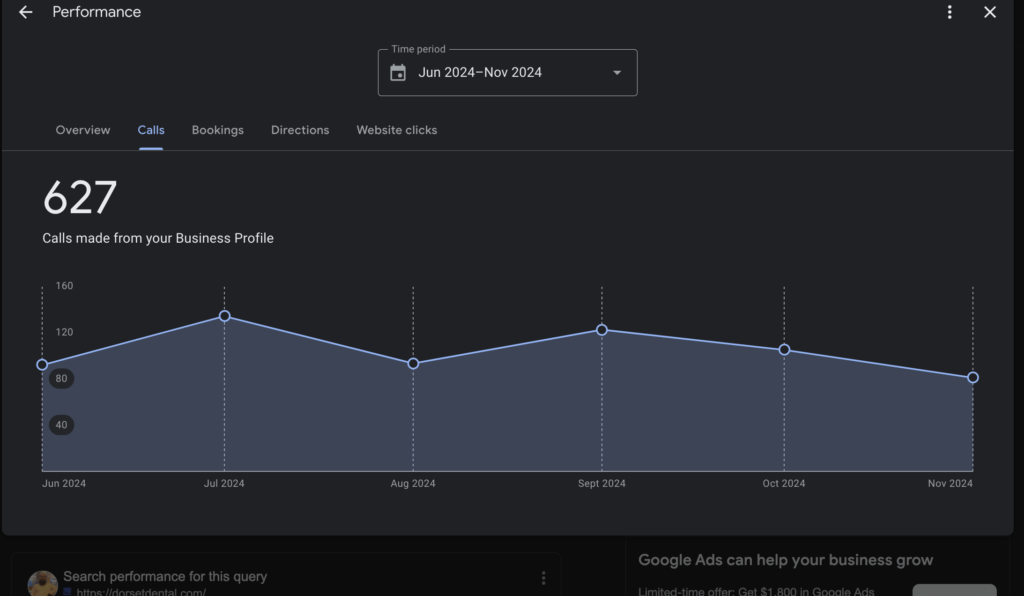Go back using the Performance back arrow
The height and width of the screenshot is (596, 1024).
[x=25, y=12]
